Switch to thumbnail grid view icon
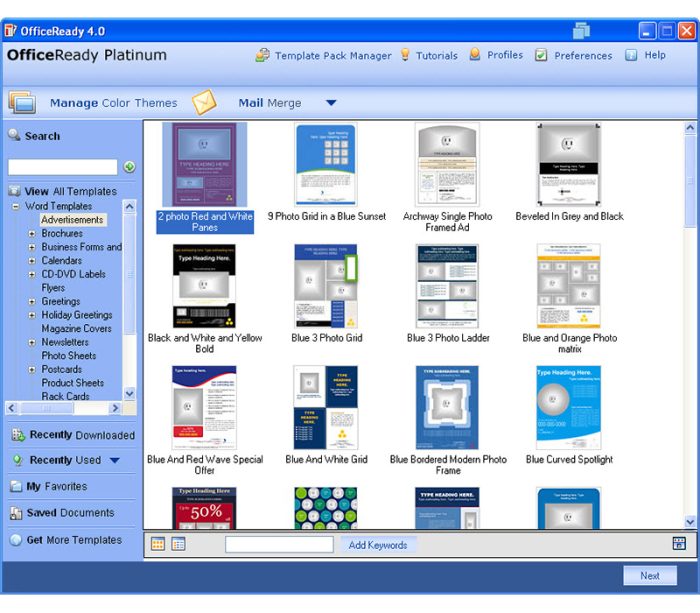 pyautogui.click(x=158, y=544)
